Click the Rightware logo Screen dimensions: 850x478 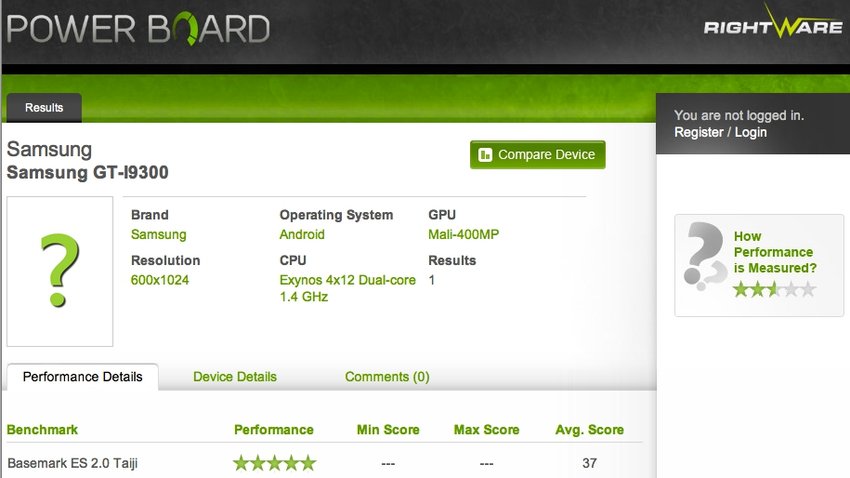click(x=773, y=22)
